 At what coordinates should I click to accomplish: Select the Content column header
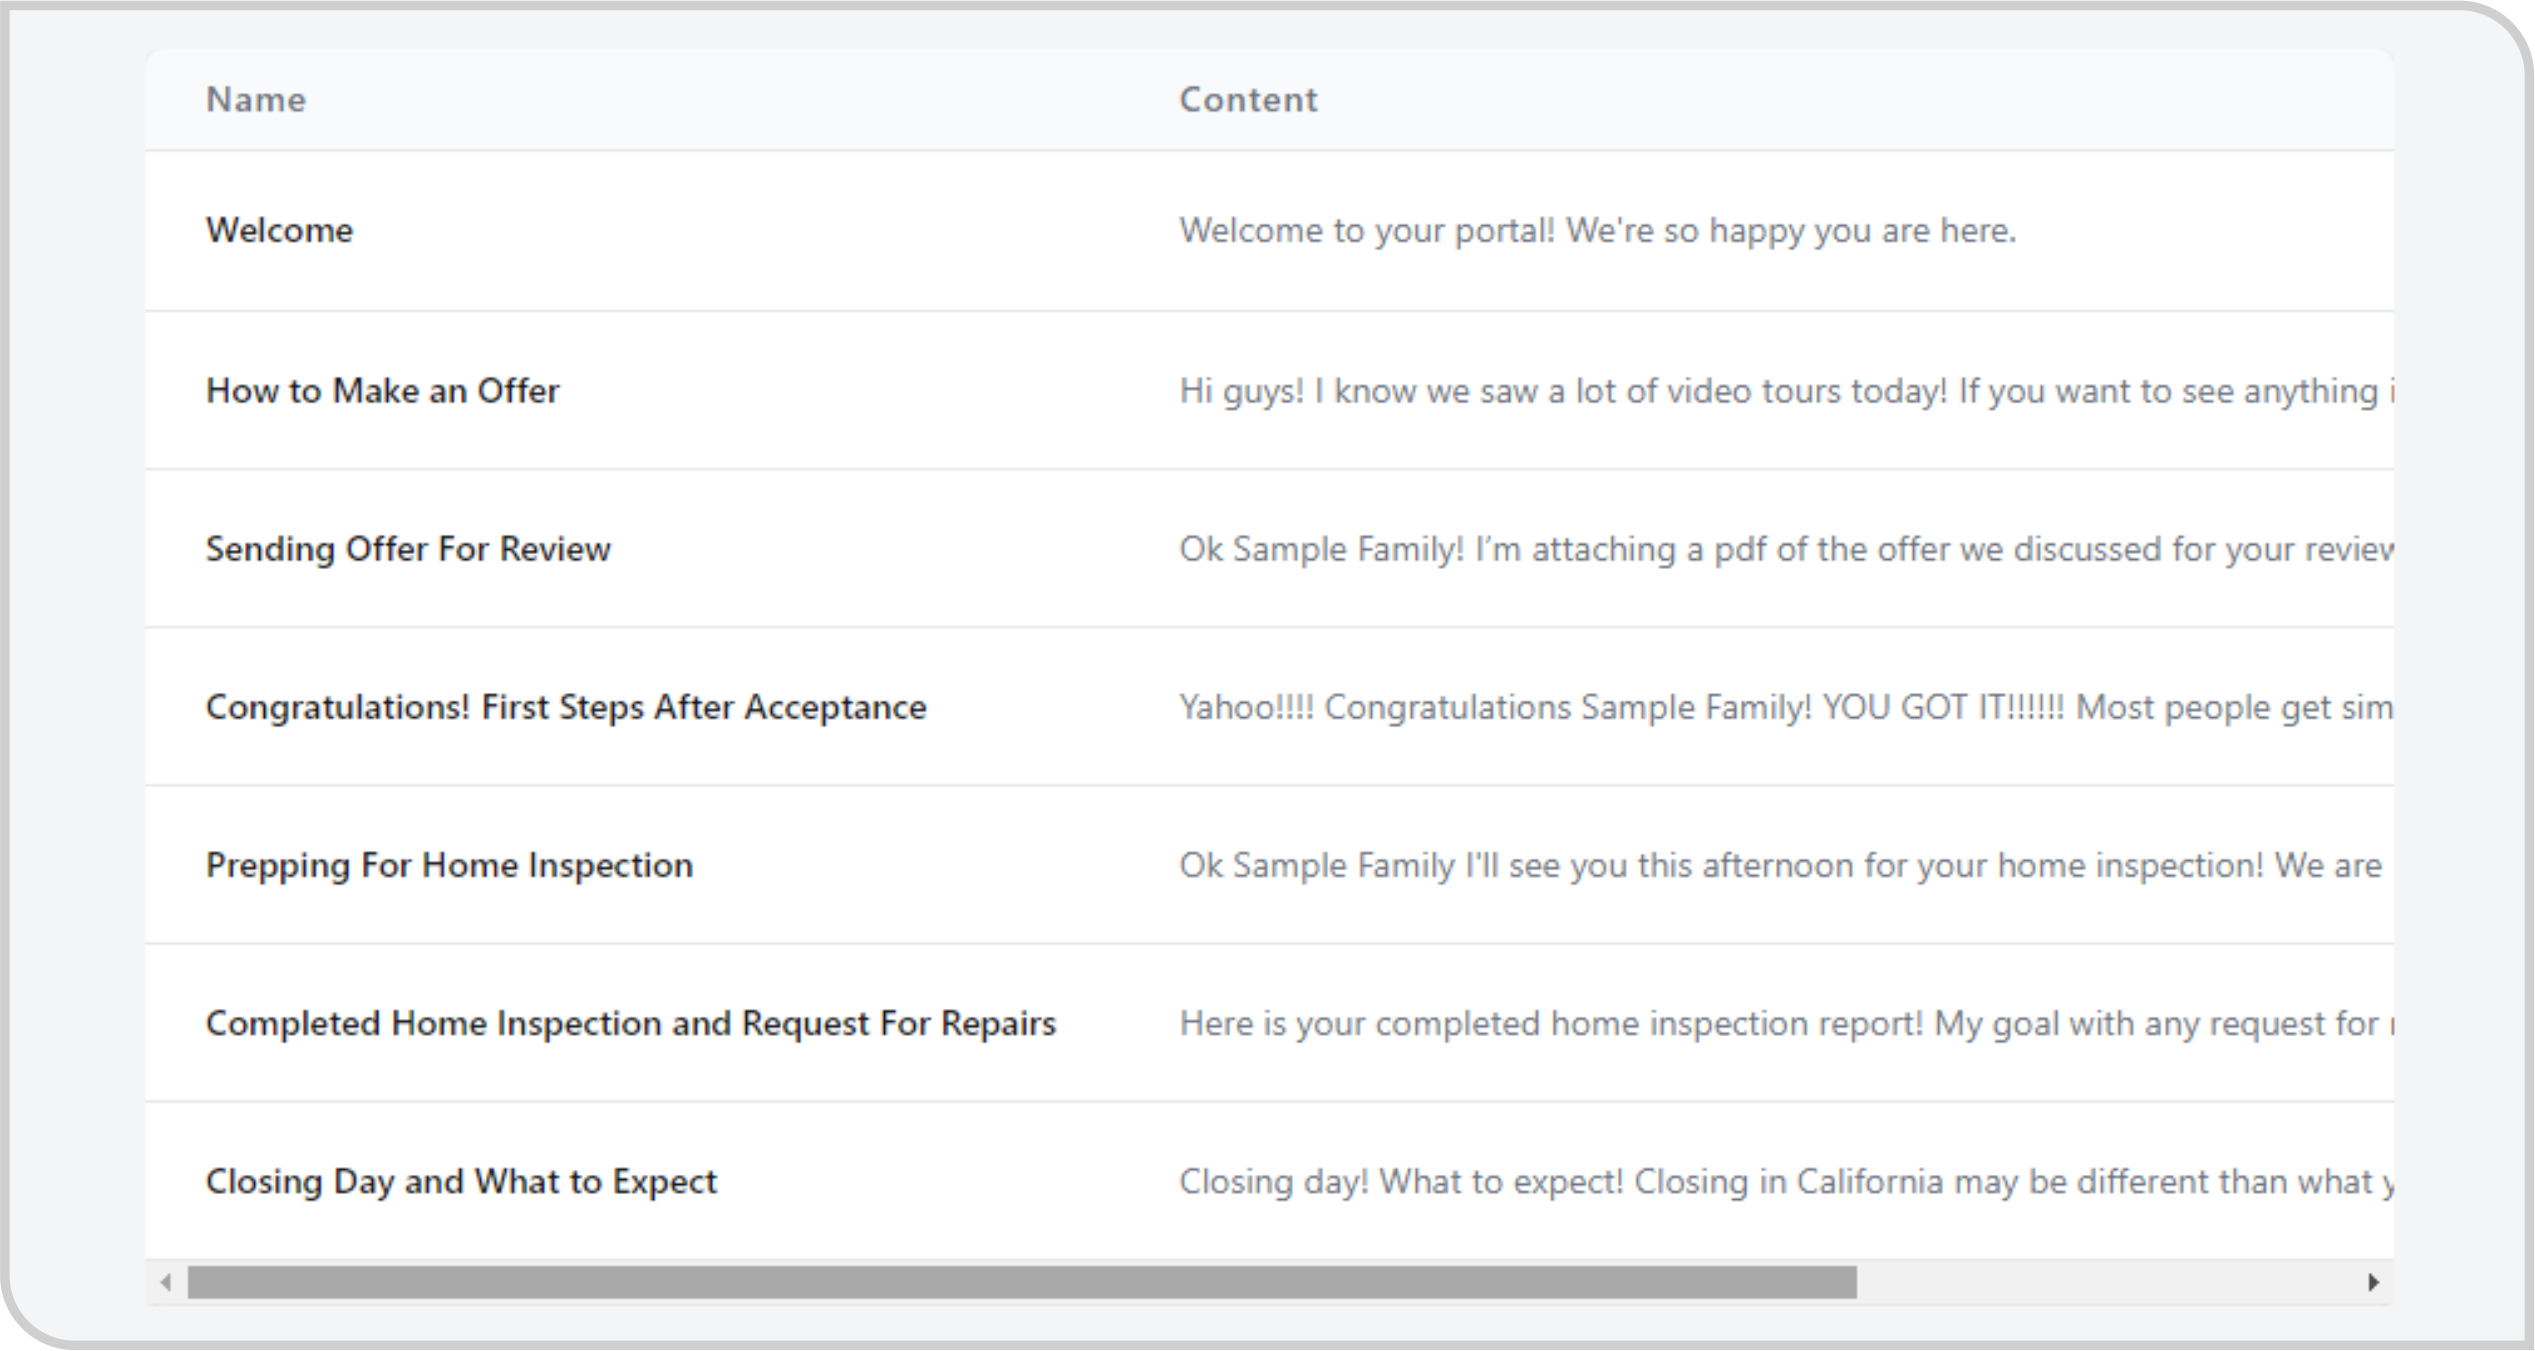[x=1248, y=100]
